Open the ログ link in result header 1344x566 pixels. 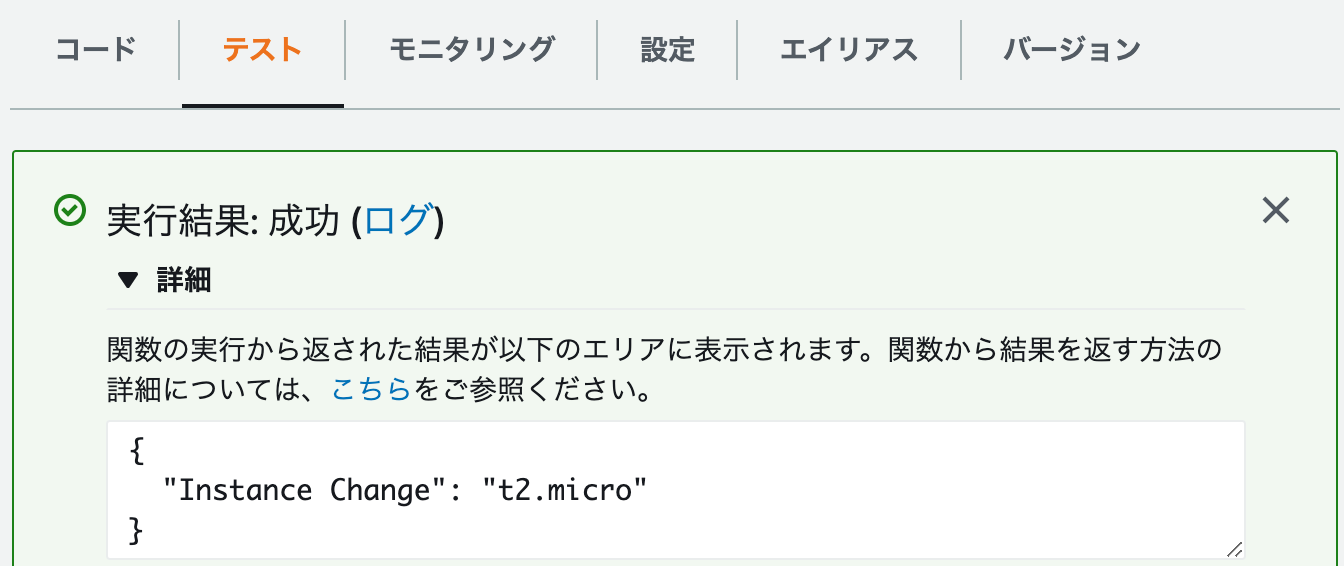(x=398, y=219)
